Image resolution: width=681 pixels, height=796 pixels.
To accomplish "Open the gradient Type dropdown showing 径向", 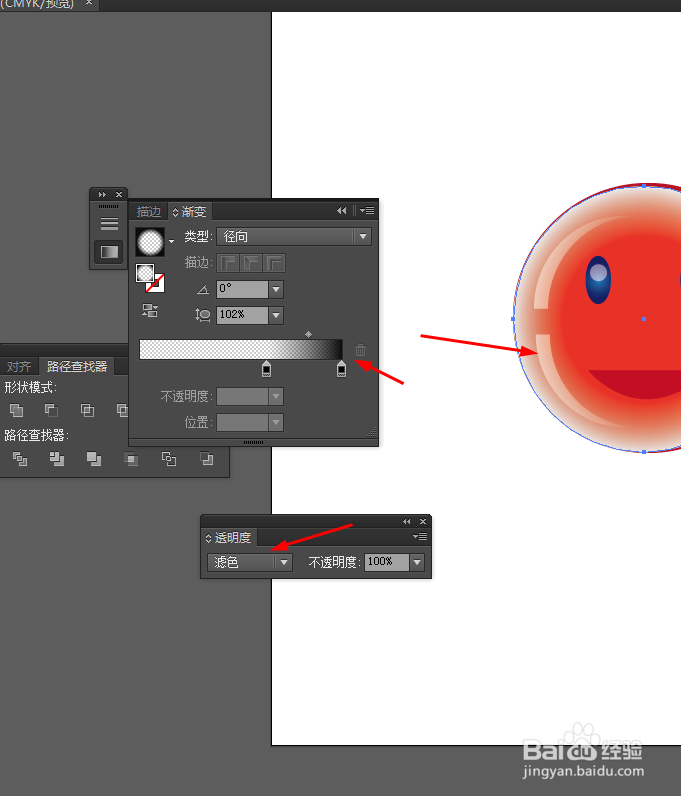I will click(x=294, y=237).
